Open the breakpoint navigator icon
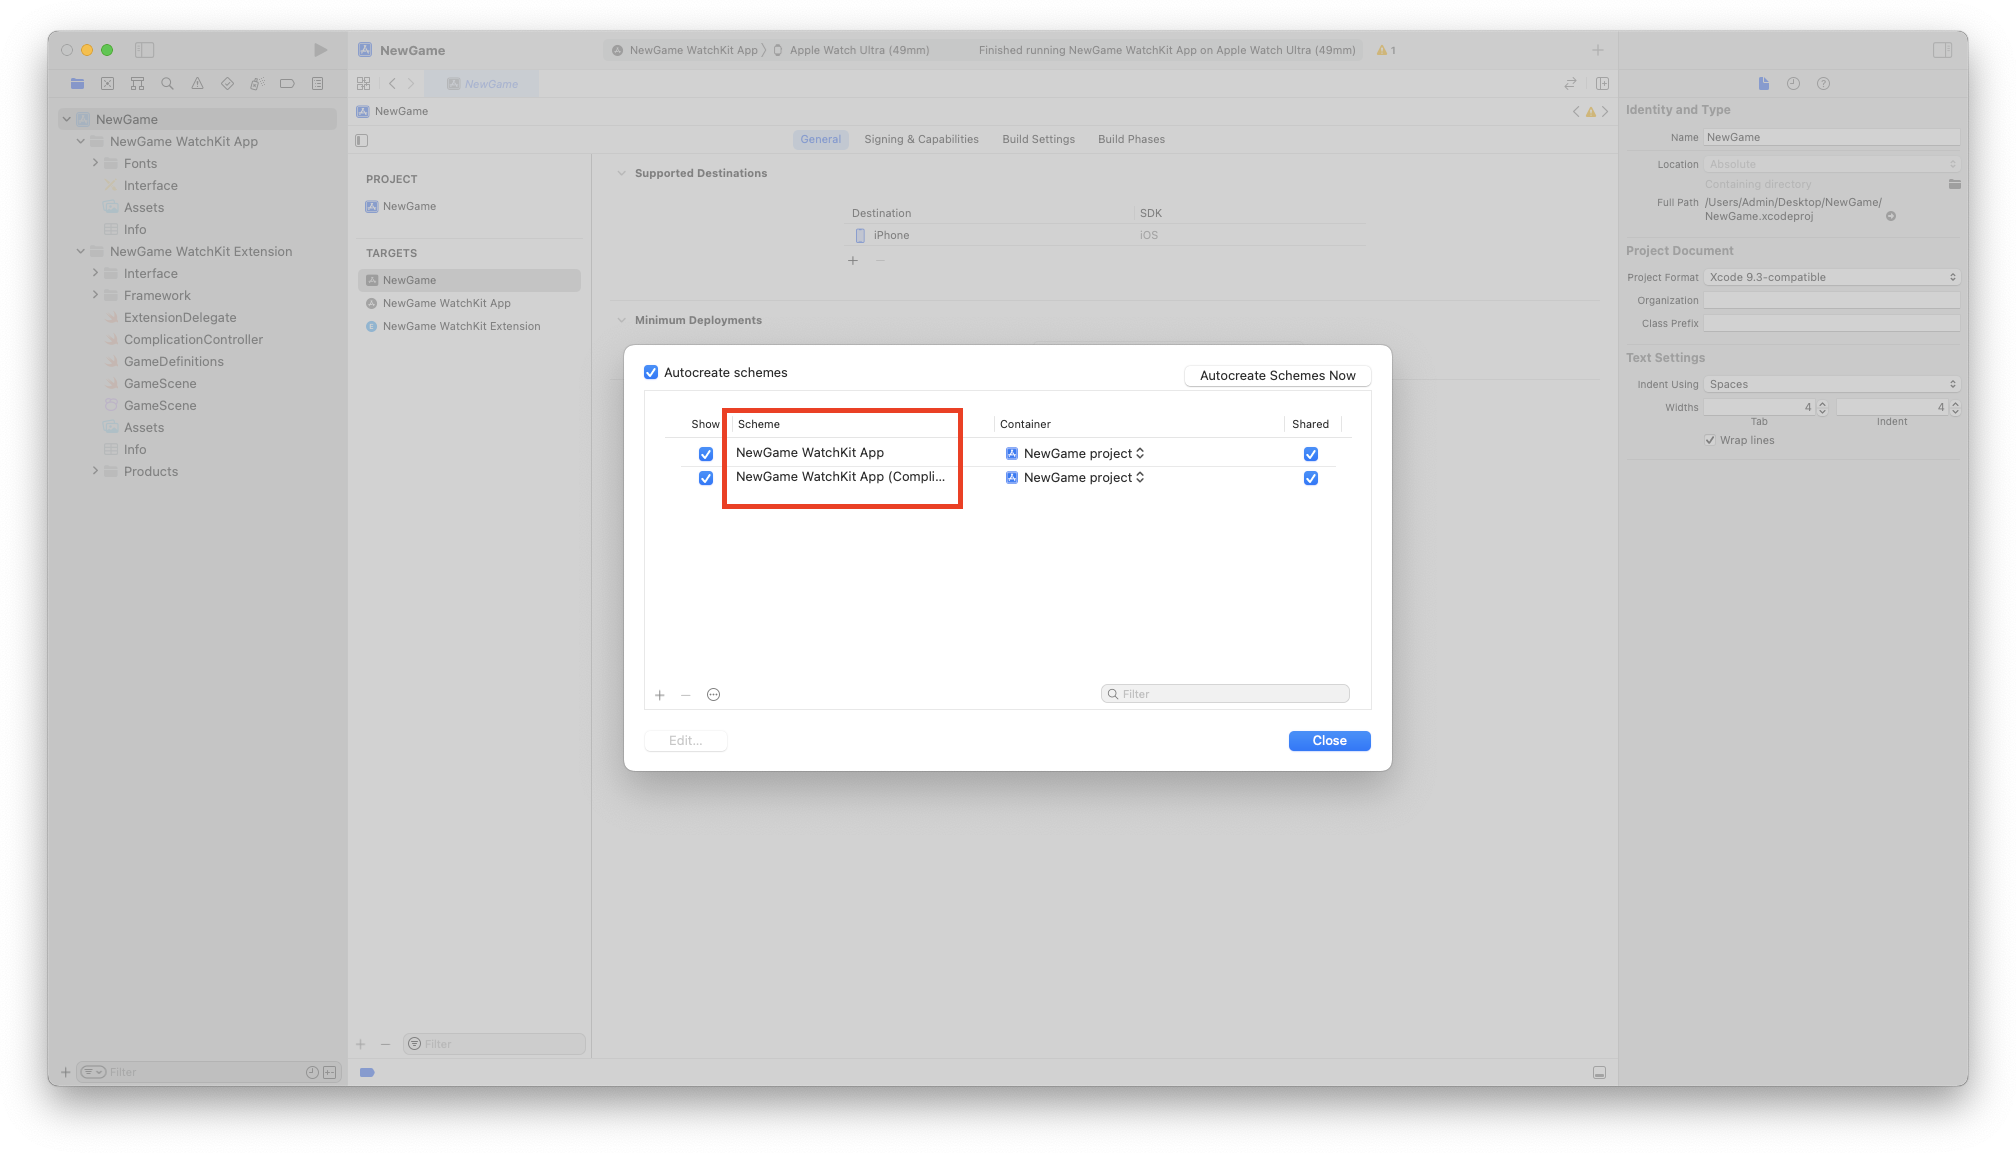2016x1153 pixels. [287, 84]
